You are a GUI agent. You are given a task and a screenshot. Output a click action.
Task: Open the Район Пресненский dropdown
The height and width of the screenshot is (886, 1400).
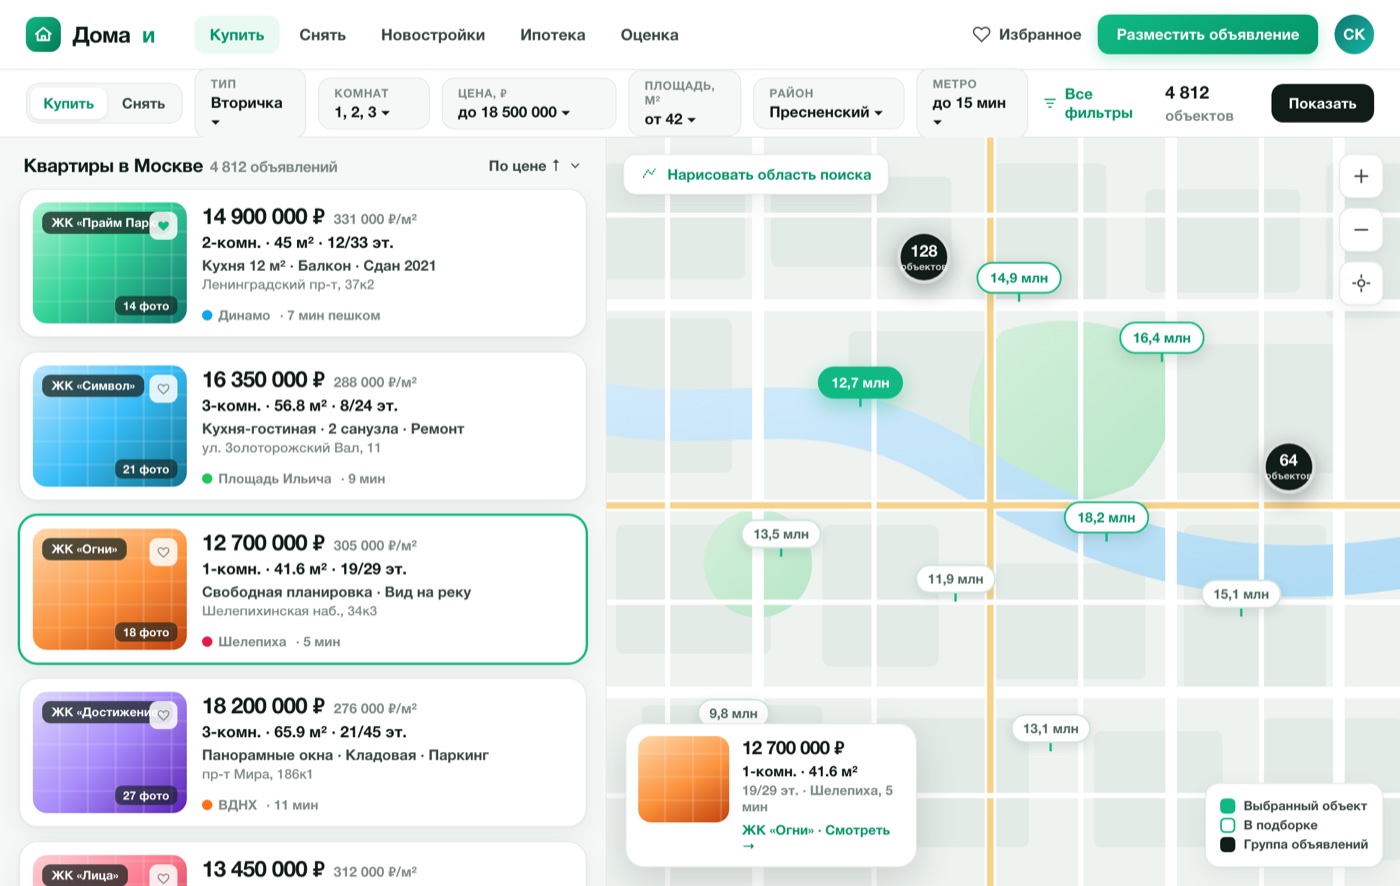[829, 103]
